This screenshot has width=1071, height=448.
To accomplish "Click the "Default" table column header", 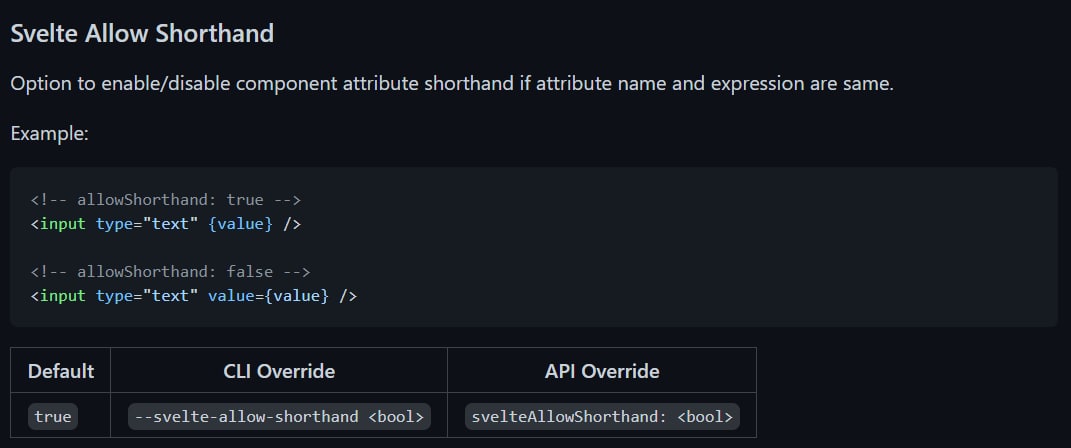I will (x=61, y=371).
